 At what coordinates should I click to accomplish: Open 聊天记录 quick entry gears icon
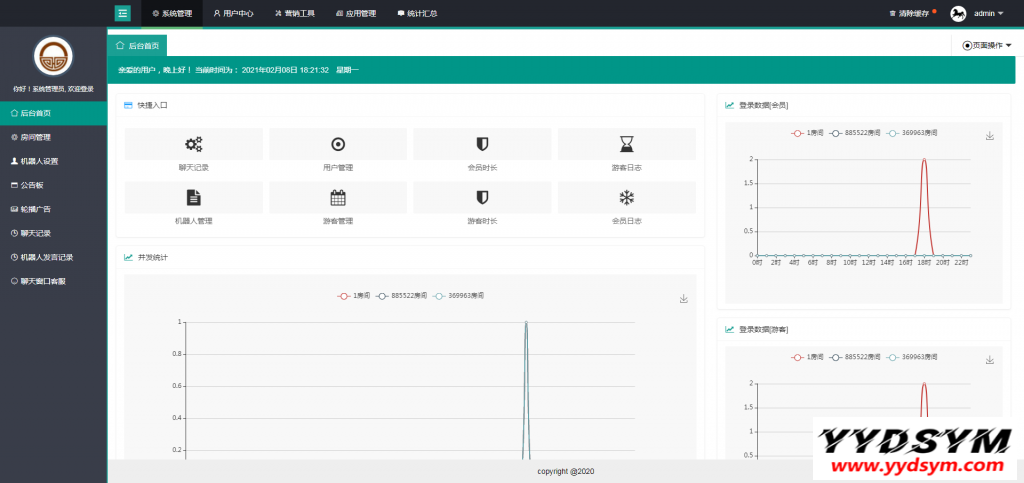pos(194,144)
